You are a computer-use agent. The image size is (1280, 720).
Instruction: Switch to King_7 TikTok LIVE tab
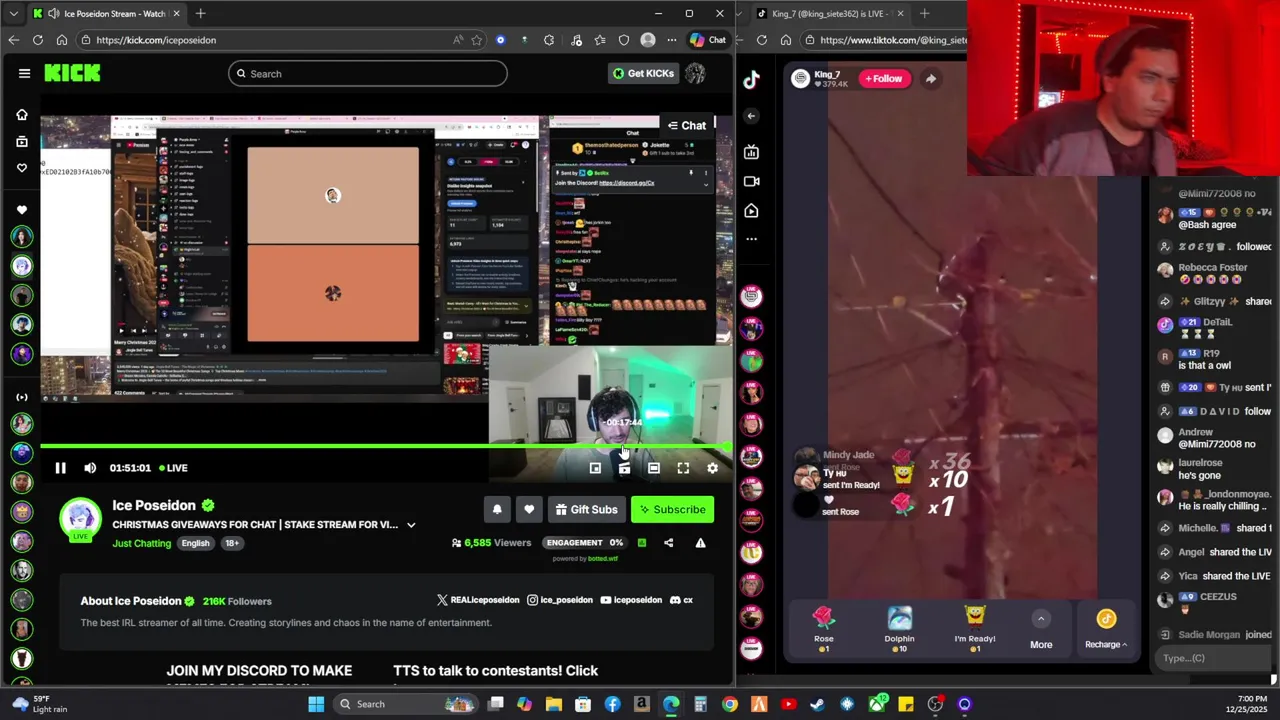[828, 14]
